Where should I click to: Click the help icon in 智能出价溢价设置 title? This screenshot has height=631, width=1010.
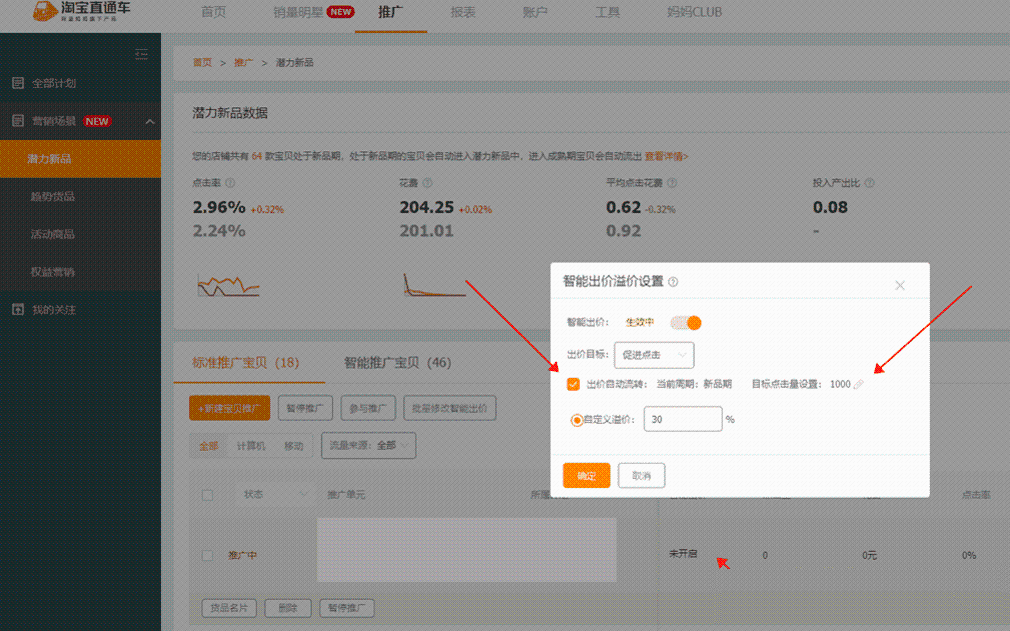click(673, 282)
